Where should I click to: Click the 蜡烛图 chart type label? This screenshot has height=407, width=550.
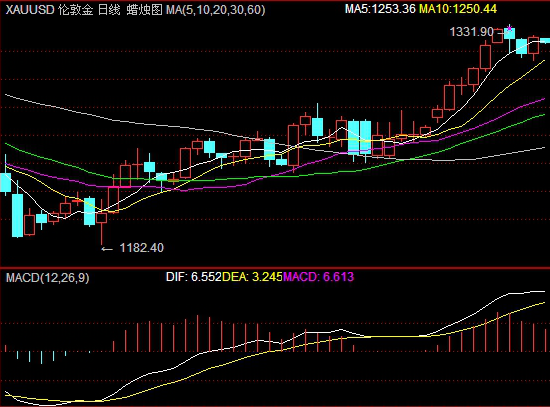[144, 9]
